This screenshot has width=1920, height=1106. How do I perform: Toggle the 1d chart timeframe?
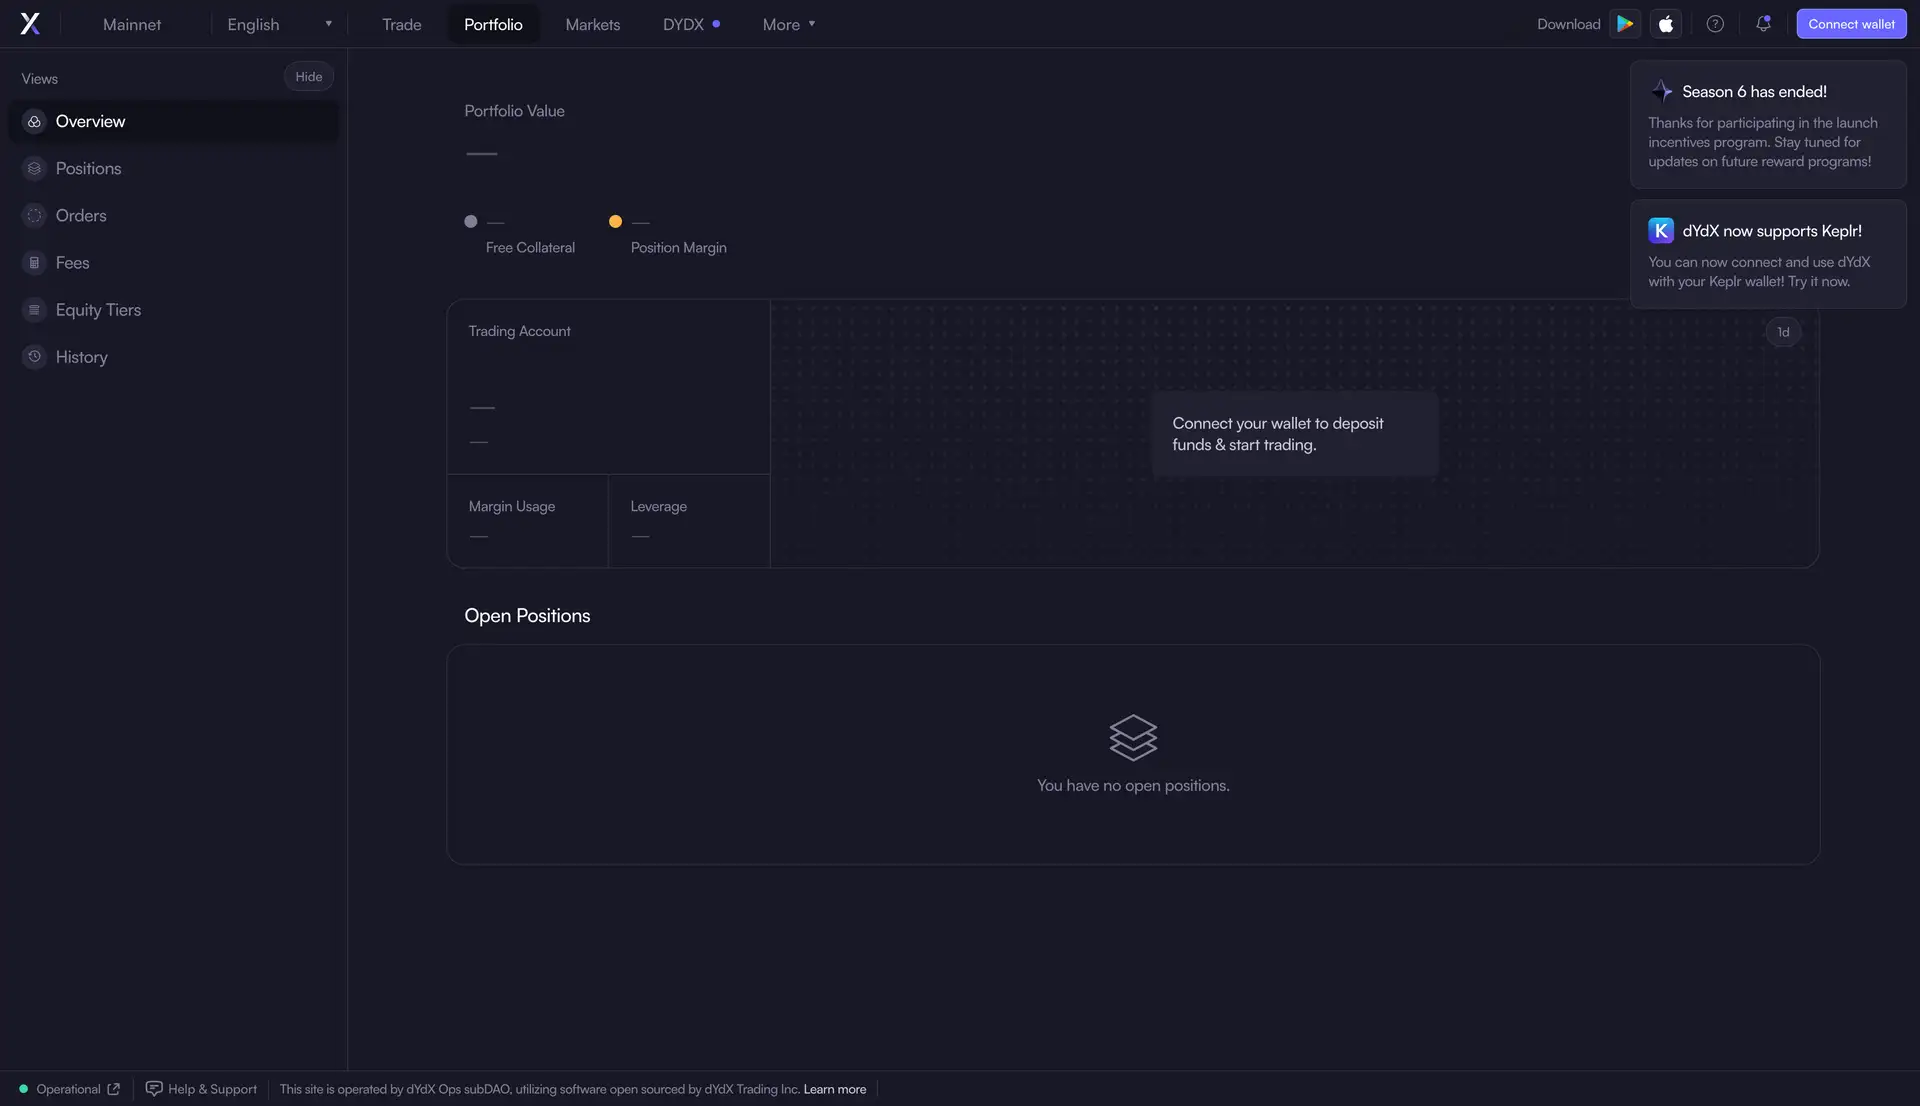[x=1783, y=332]
